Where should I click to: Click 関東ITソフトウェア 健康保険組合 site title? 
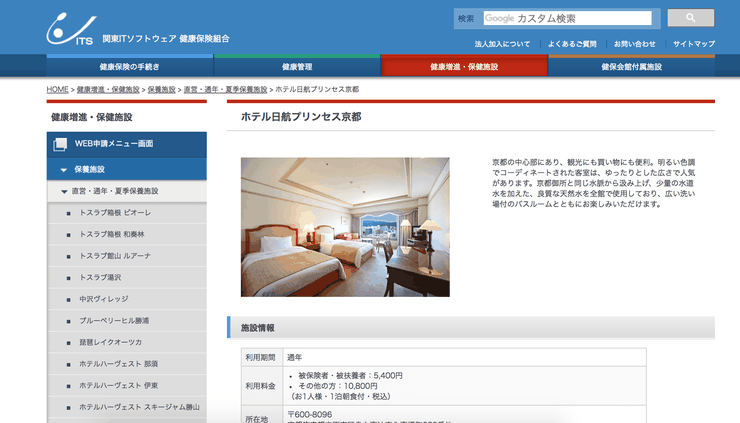click(166, 39)
